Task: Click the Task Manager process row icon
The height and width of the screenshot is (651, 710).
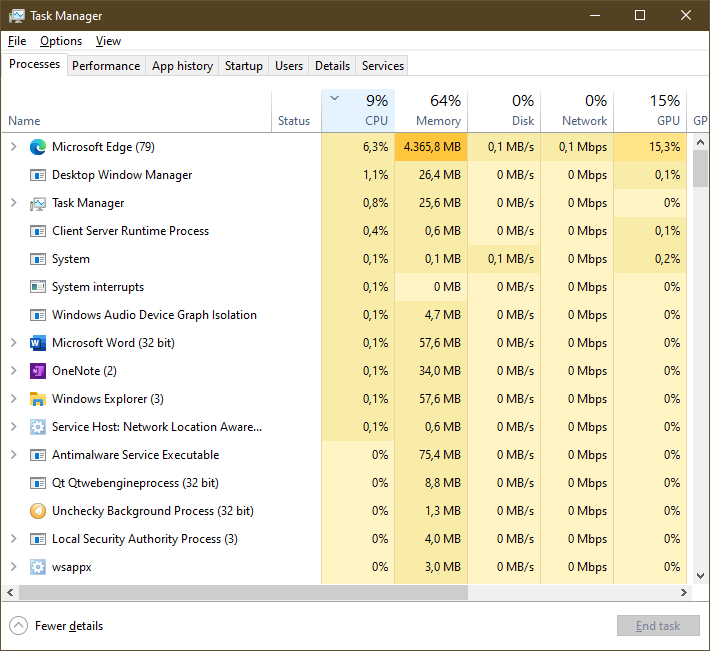Action: coord(38,204)
